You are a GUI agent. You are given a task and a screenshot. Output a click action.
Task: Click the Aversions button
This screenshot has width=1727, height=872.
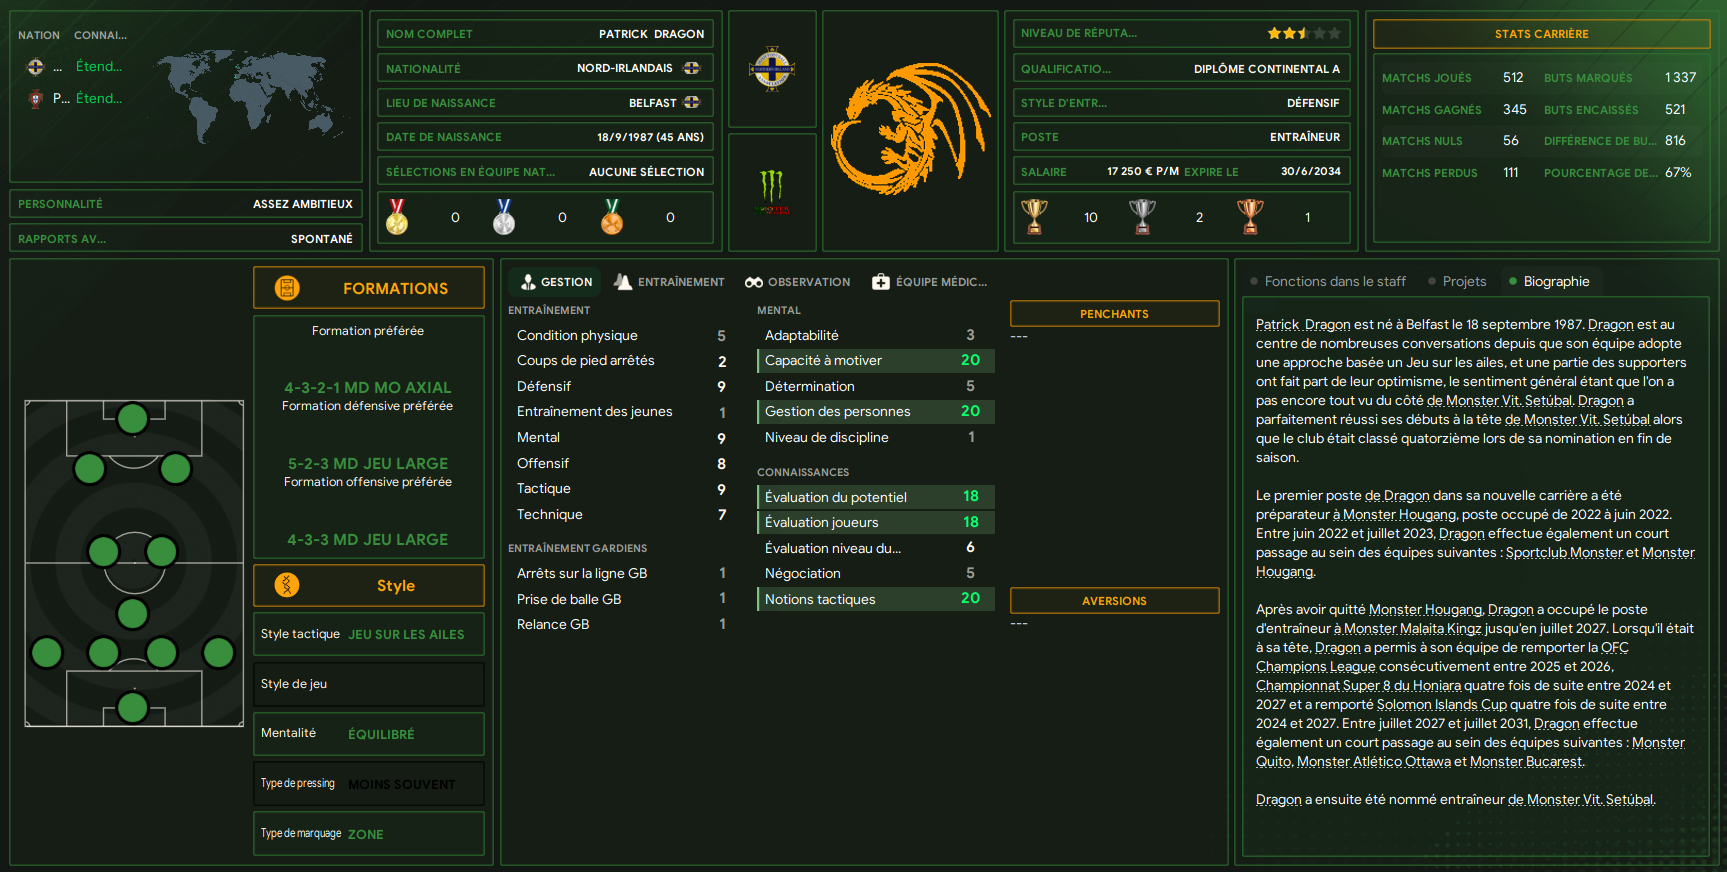[1114, 601]
